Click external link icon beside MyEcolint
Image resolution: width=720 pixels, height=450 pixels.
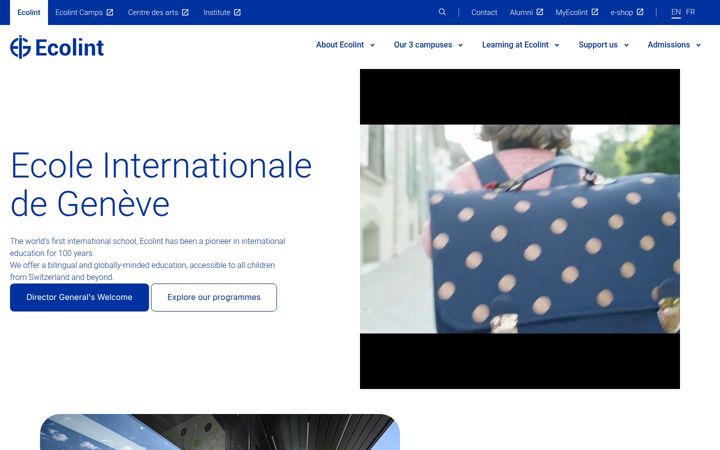point(595,12)
